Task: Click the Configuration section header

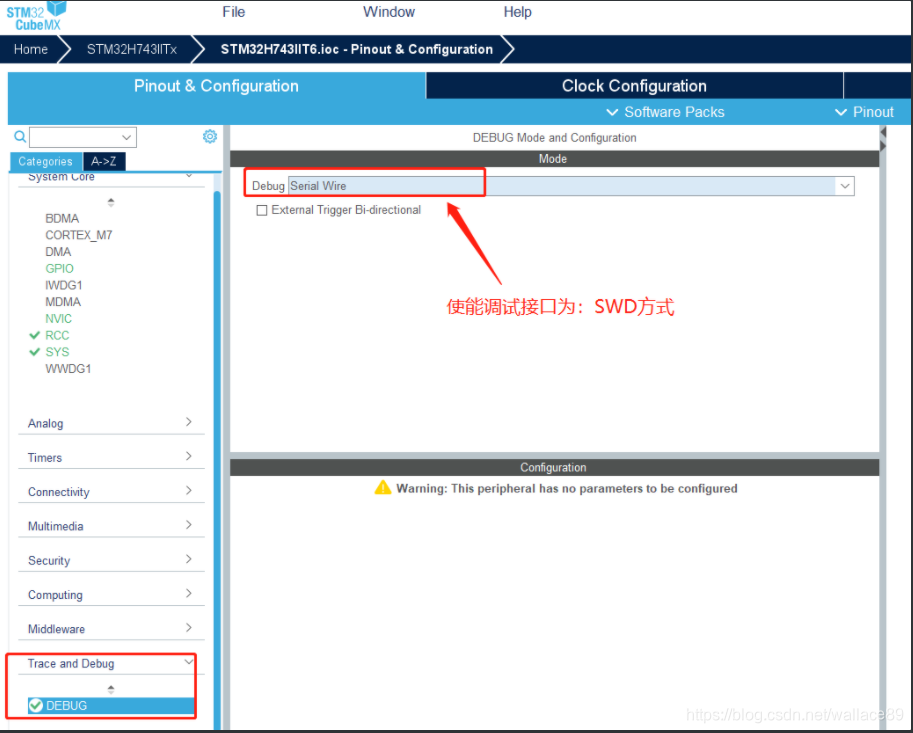Action: coord(554,468)
